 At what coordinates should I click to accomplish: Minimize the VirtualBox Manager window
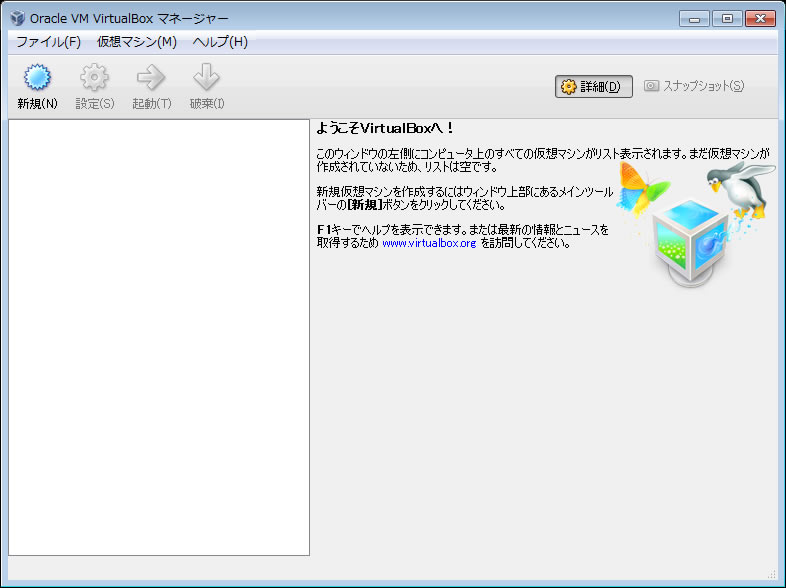click(694, 19)
